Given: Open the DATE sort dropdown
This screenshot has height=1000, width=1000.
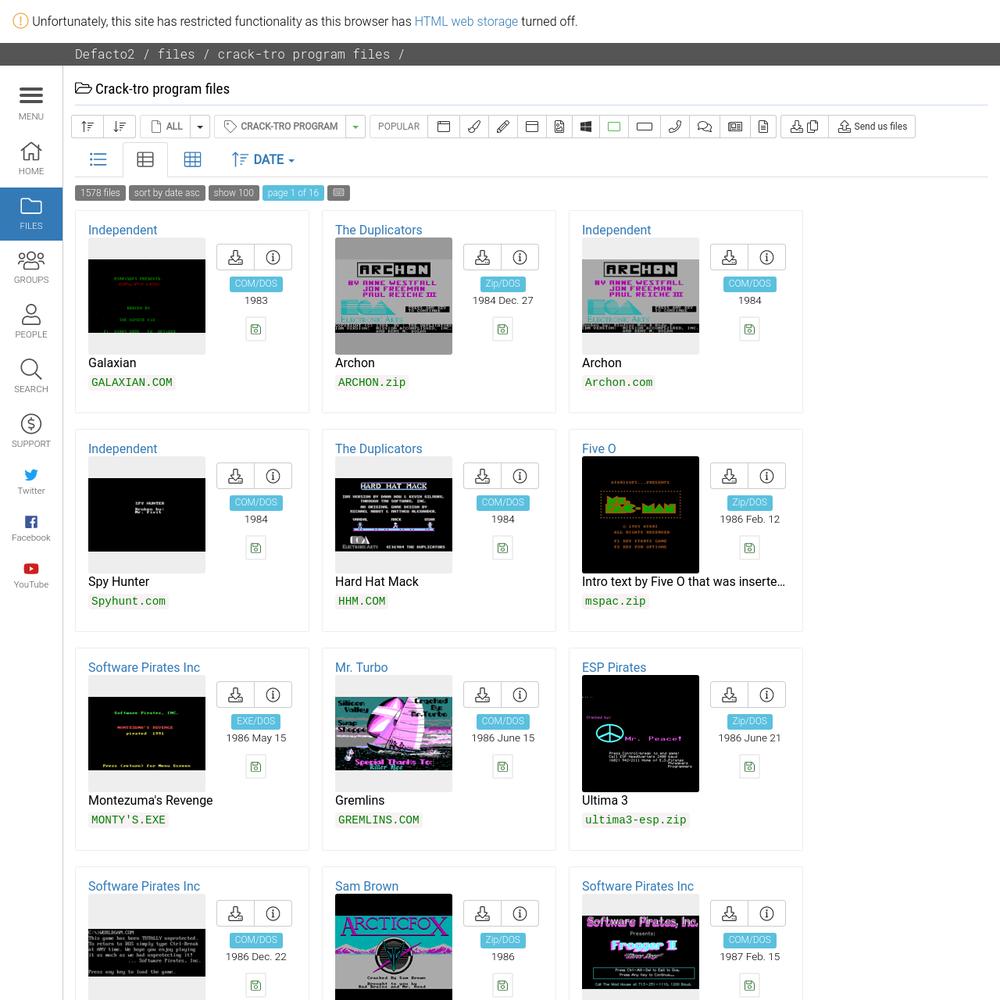Looking at the screenshot, I should pyautogui.click(x=263, y=160).
